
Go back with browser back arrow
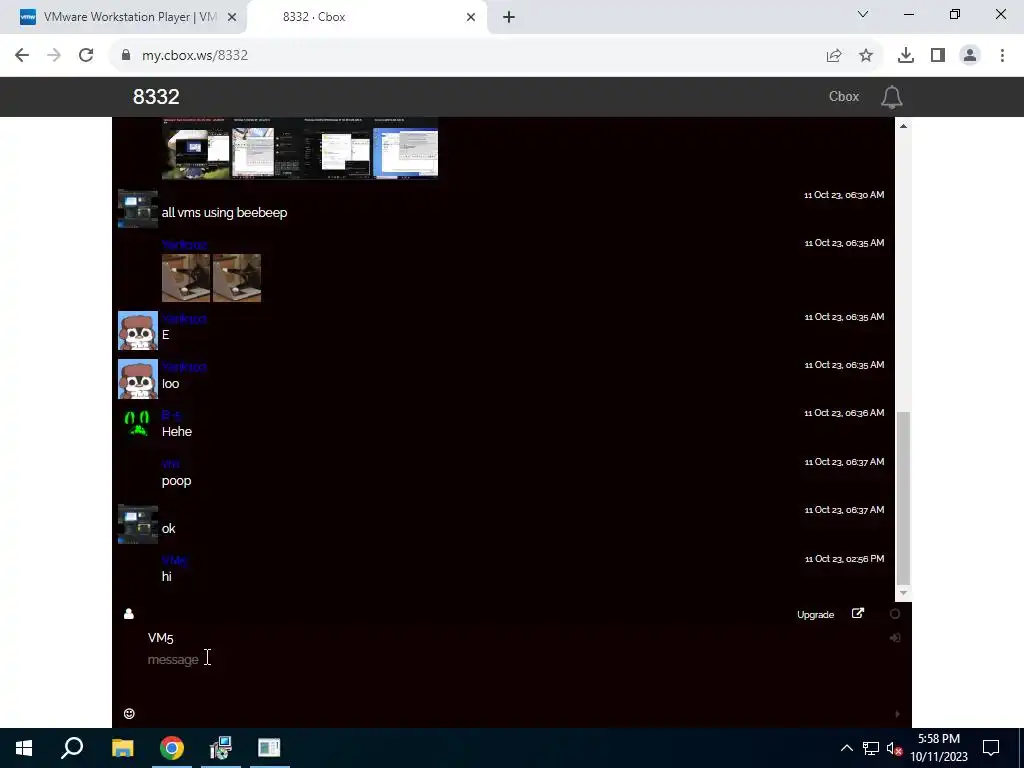(x=22, y=55)
